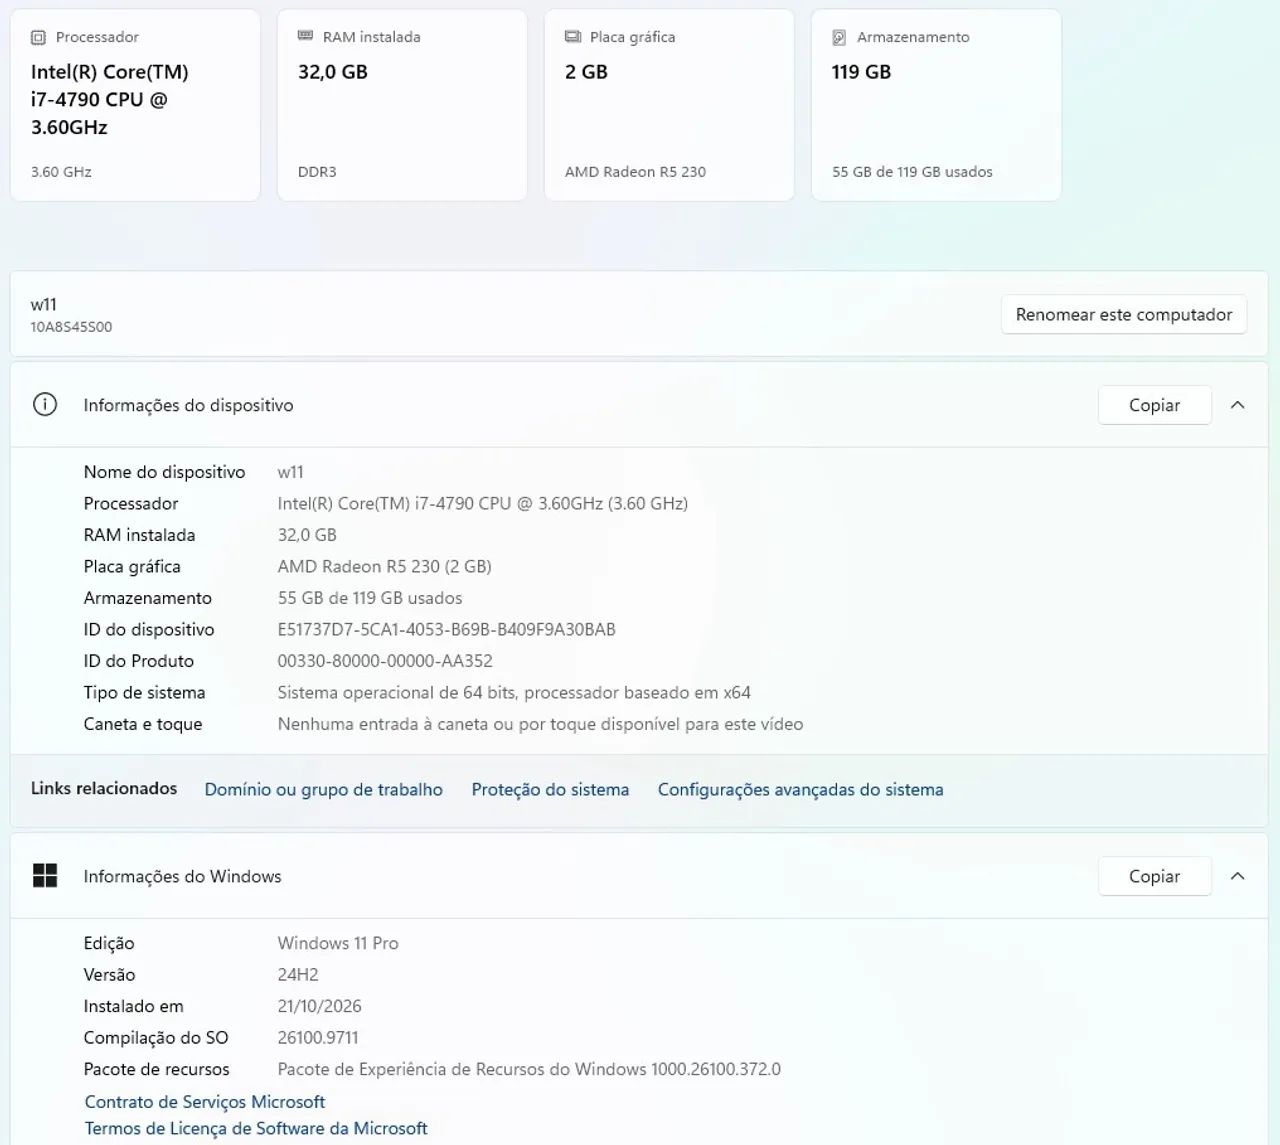Select the Tipo de sistema 64 bits value
The image size is (1280, 1145).
[514, 693]
